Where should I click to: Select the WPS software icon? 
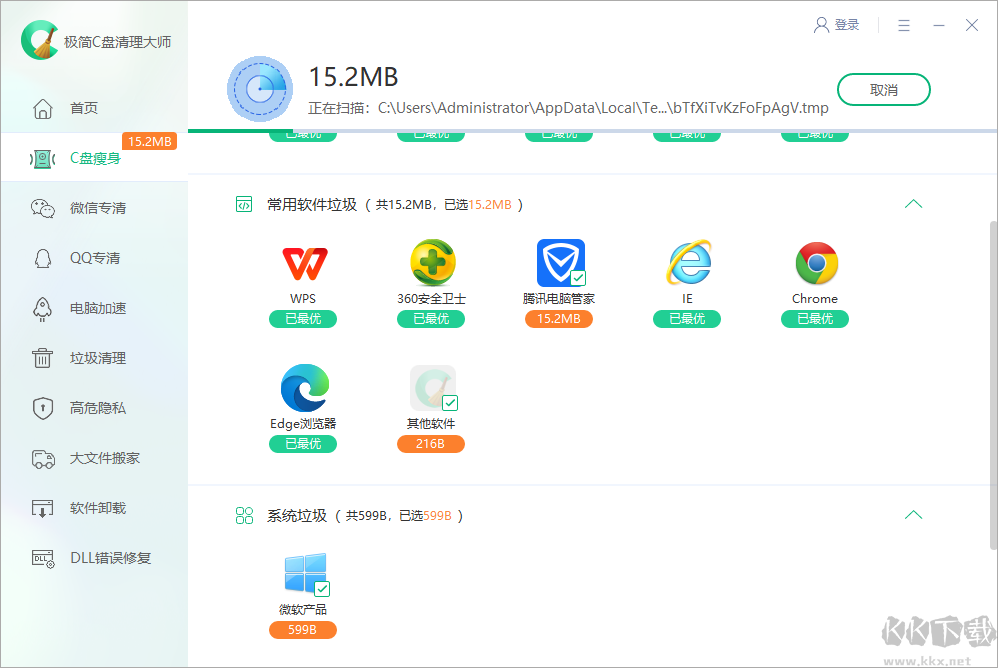click(x=303, y=263)
